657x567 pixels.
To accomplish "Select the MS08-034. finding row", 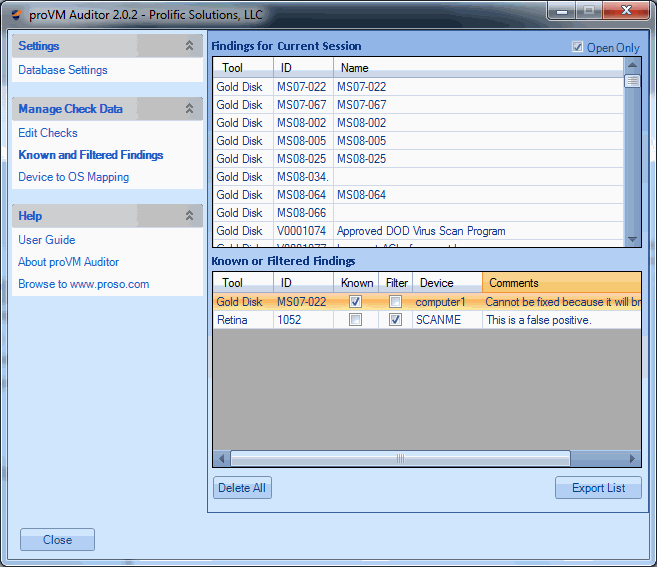I will click(418, 177).
